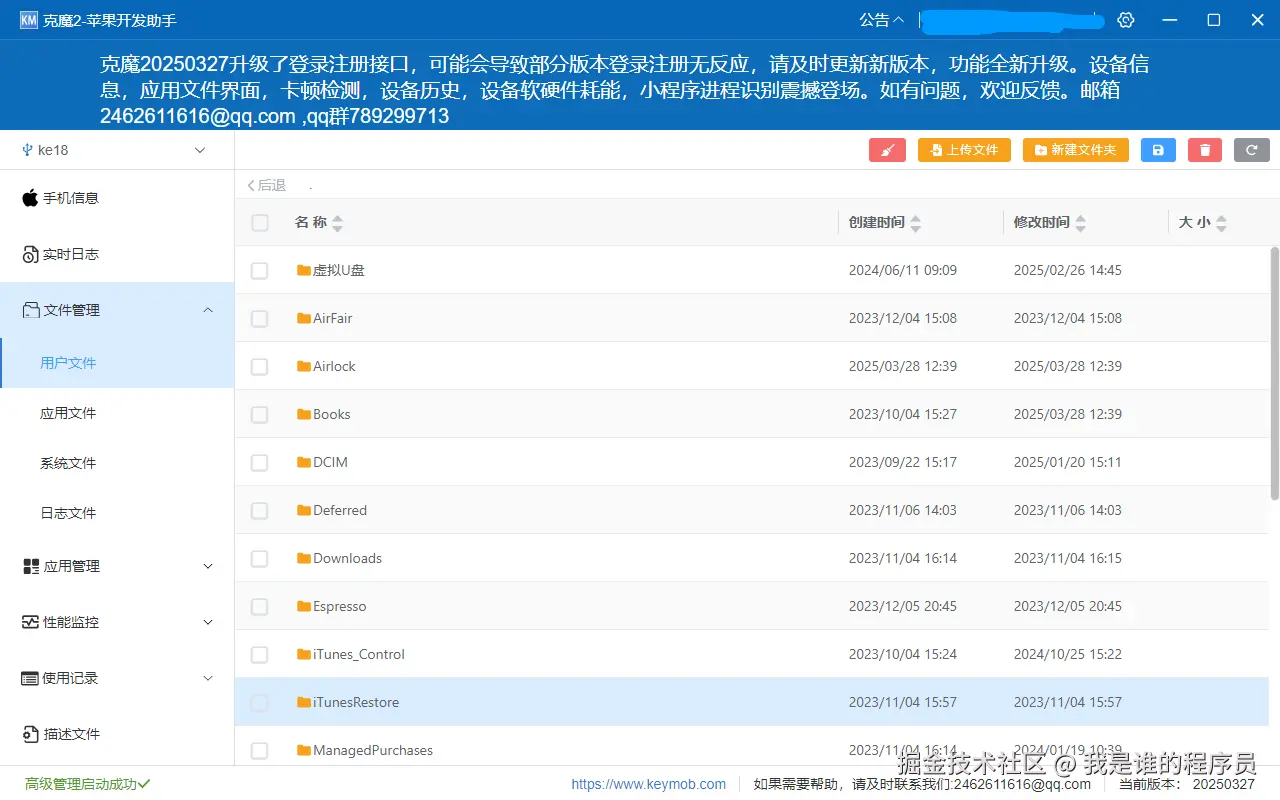The height and width of the screenshot is (800, 1280).
Task: Select the Airlock row checkbox
Action: pos(260,366)
